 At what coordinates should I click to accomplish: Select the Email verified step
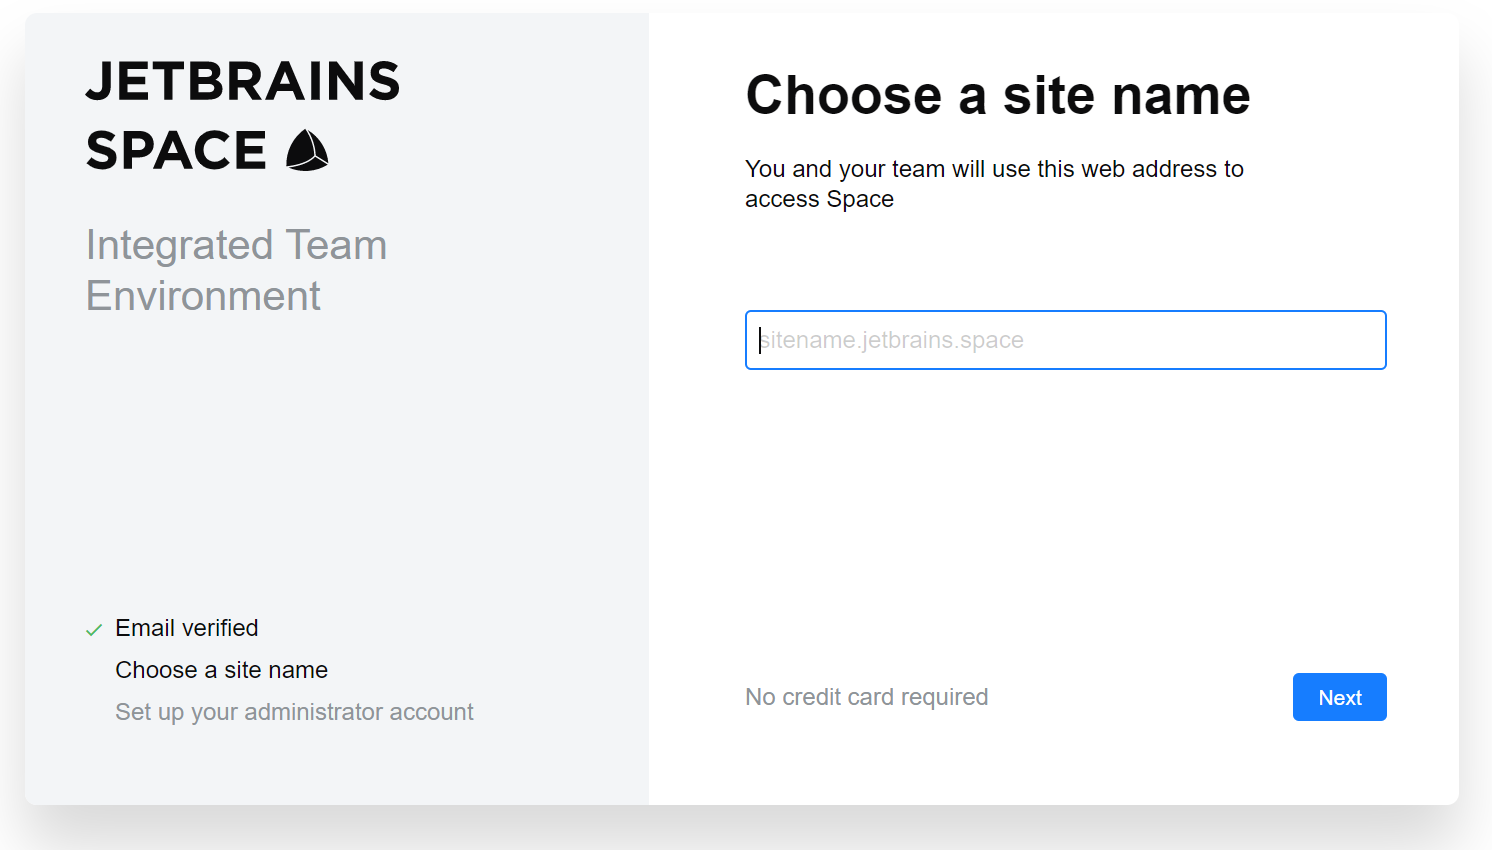pyautogui.click(x=187, y=628)
